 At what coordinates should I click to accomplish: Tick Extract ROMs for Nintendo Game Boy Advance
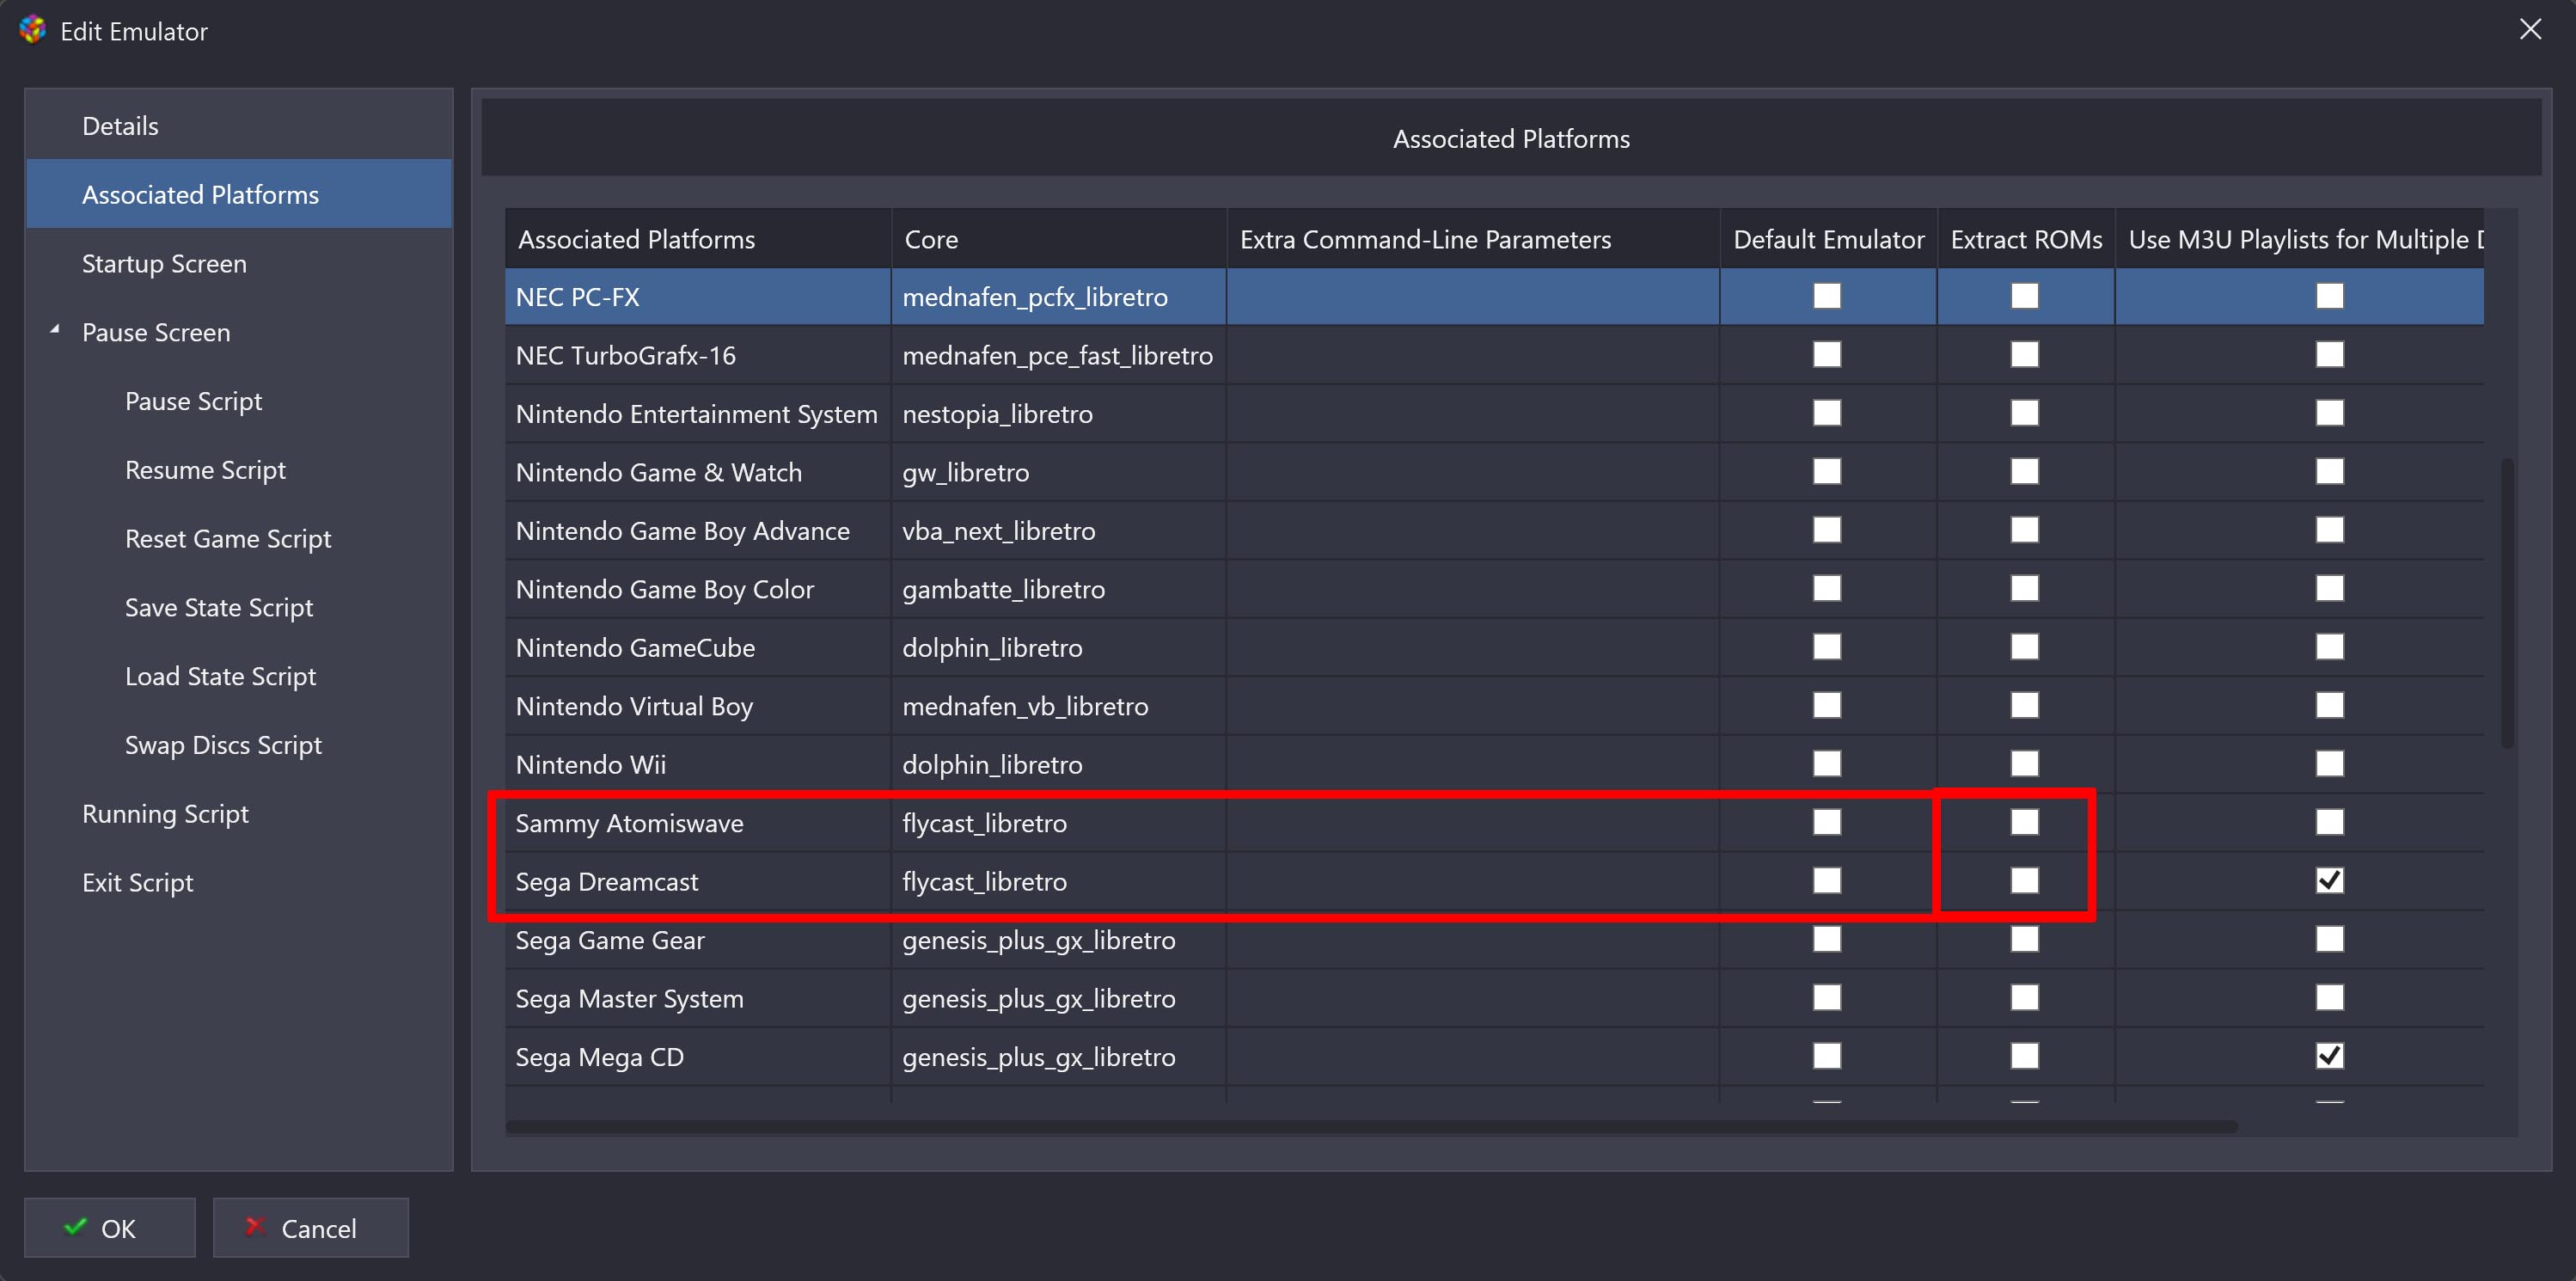[x=2025, y=530]
